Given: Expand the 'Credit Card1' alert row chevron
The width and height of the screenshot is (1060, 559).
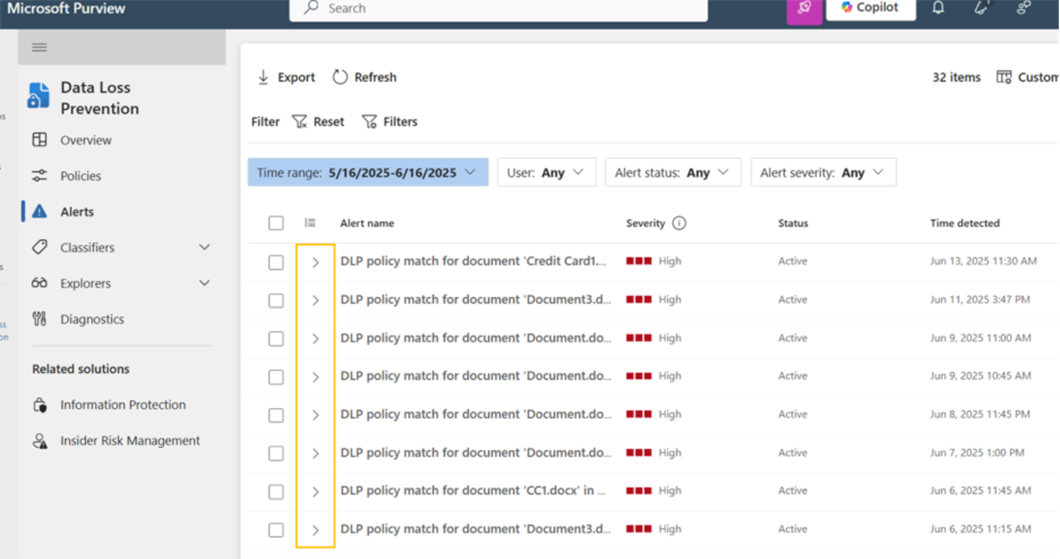Looking at the screenshot, I should pos(315,262).
